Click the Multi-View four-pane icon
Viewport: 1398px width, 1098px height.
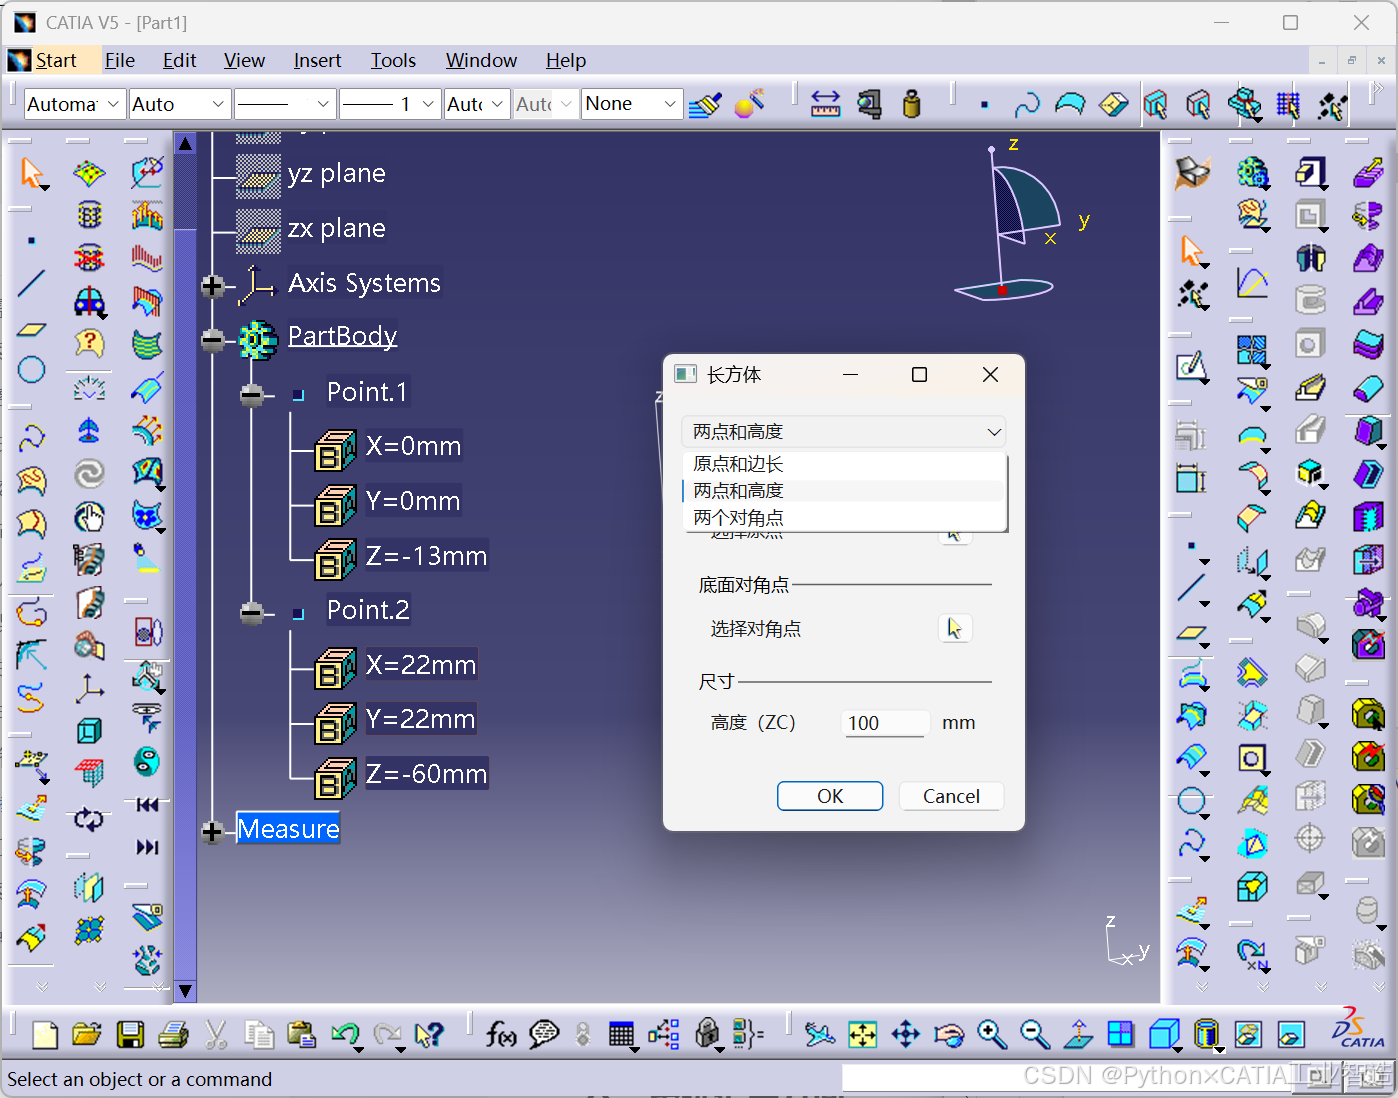point(1120,1034)
